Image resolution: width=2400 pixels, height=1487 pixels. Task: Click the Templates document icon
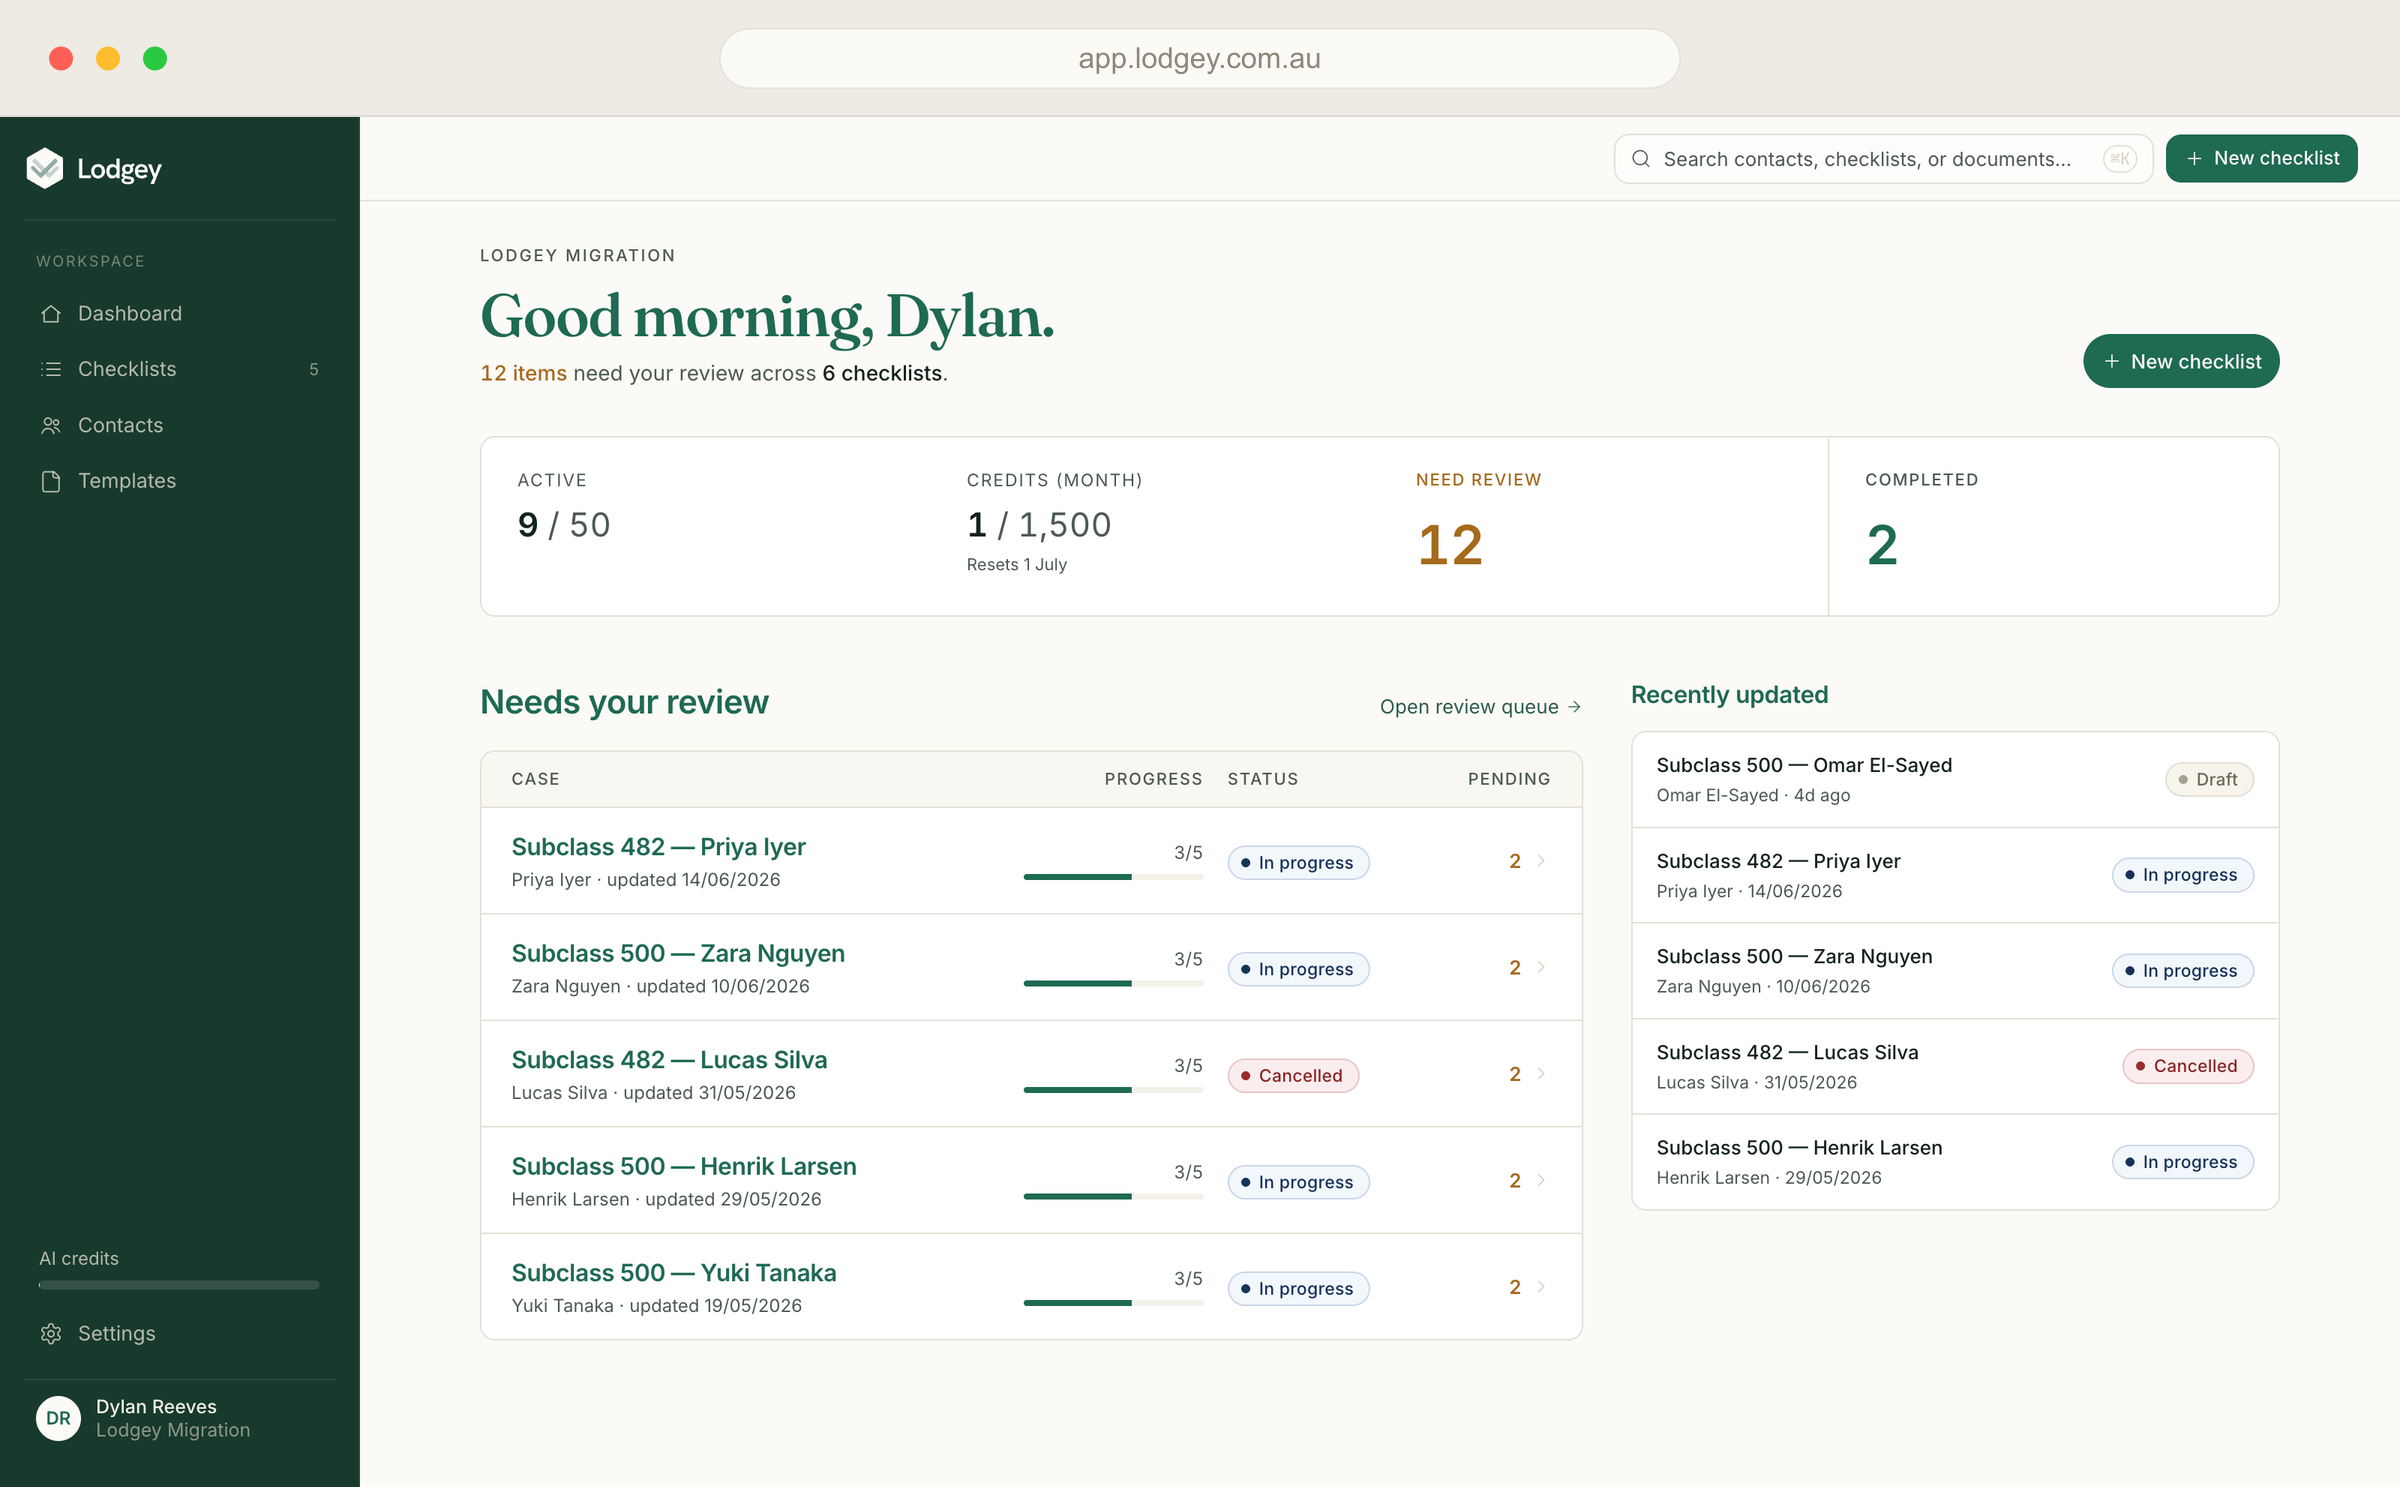coord(51,481)
